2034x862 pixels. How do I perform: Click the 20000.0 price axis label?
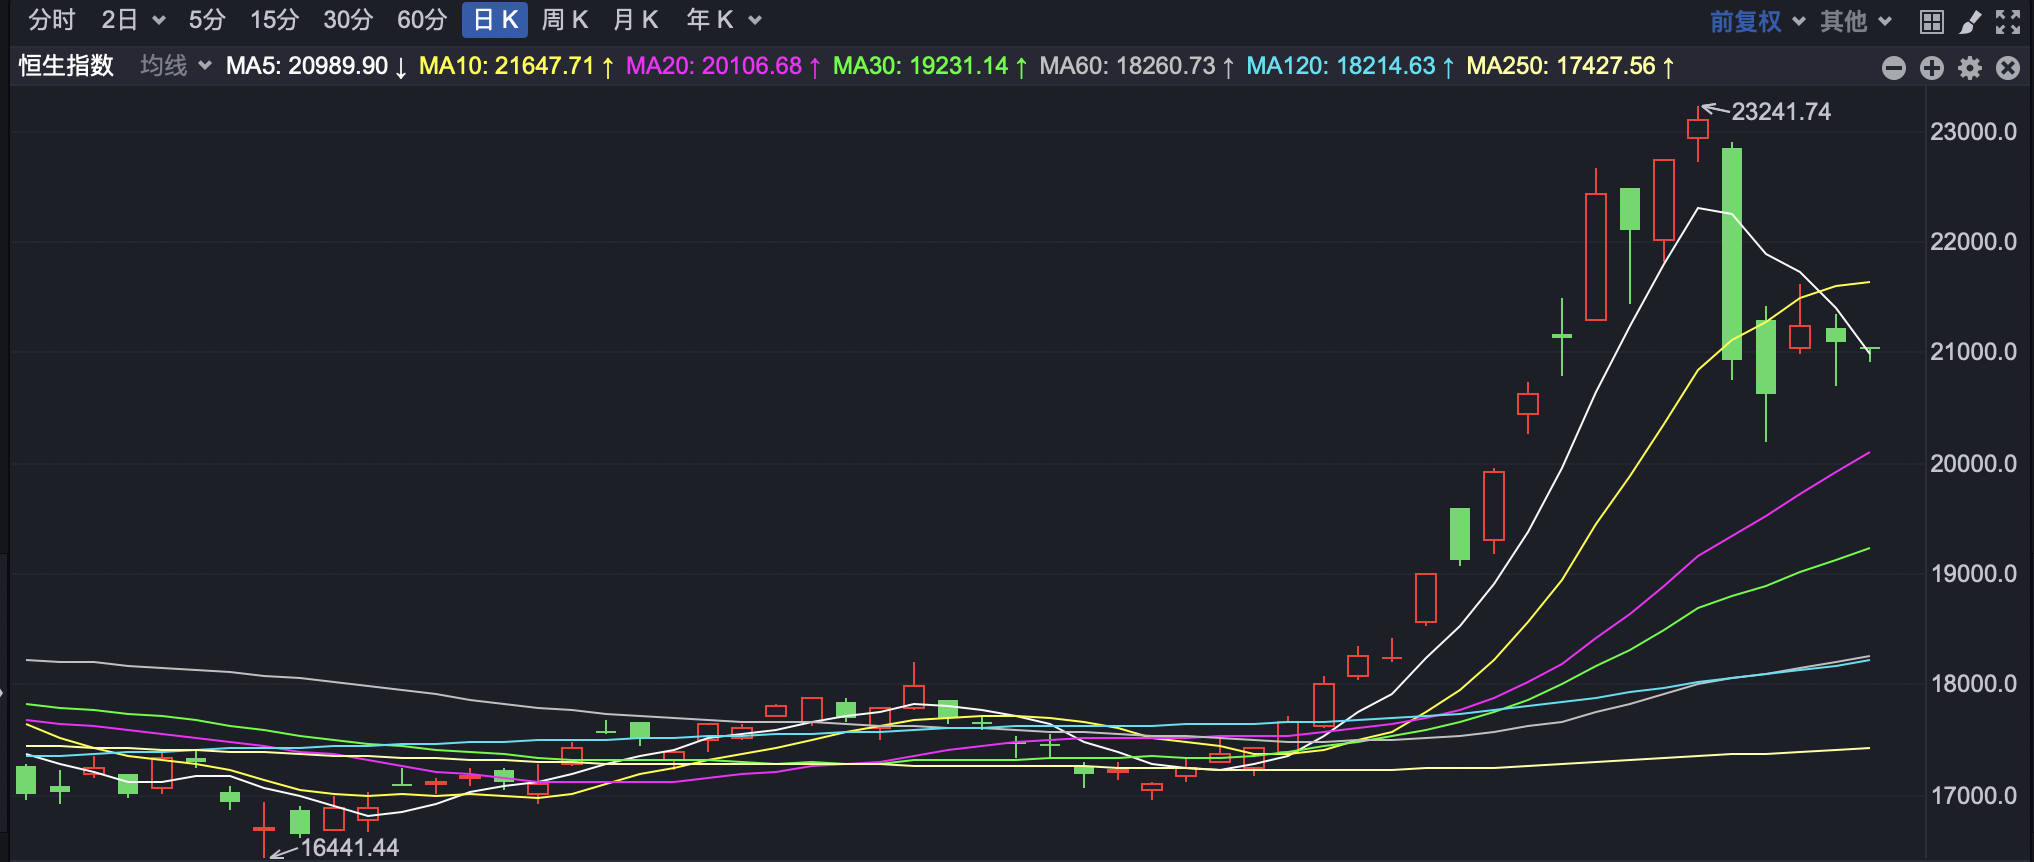point(1973,464)
